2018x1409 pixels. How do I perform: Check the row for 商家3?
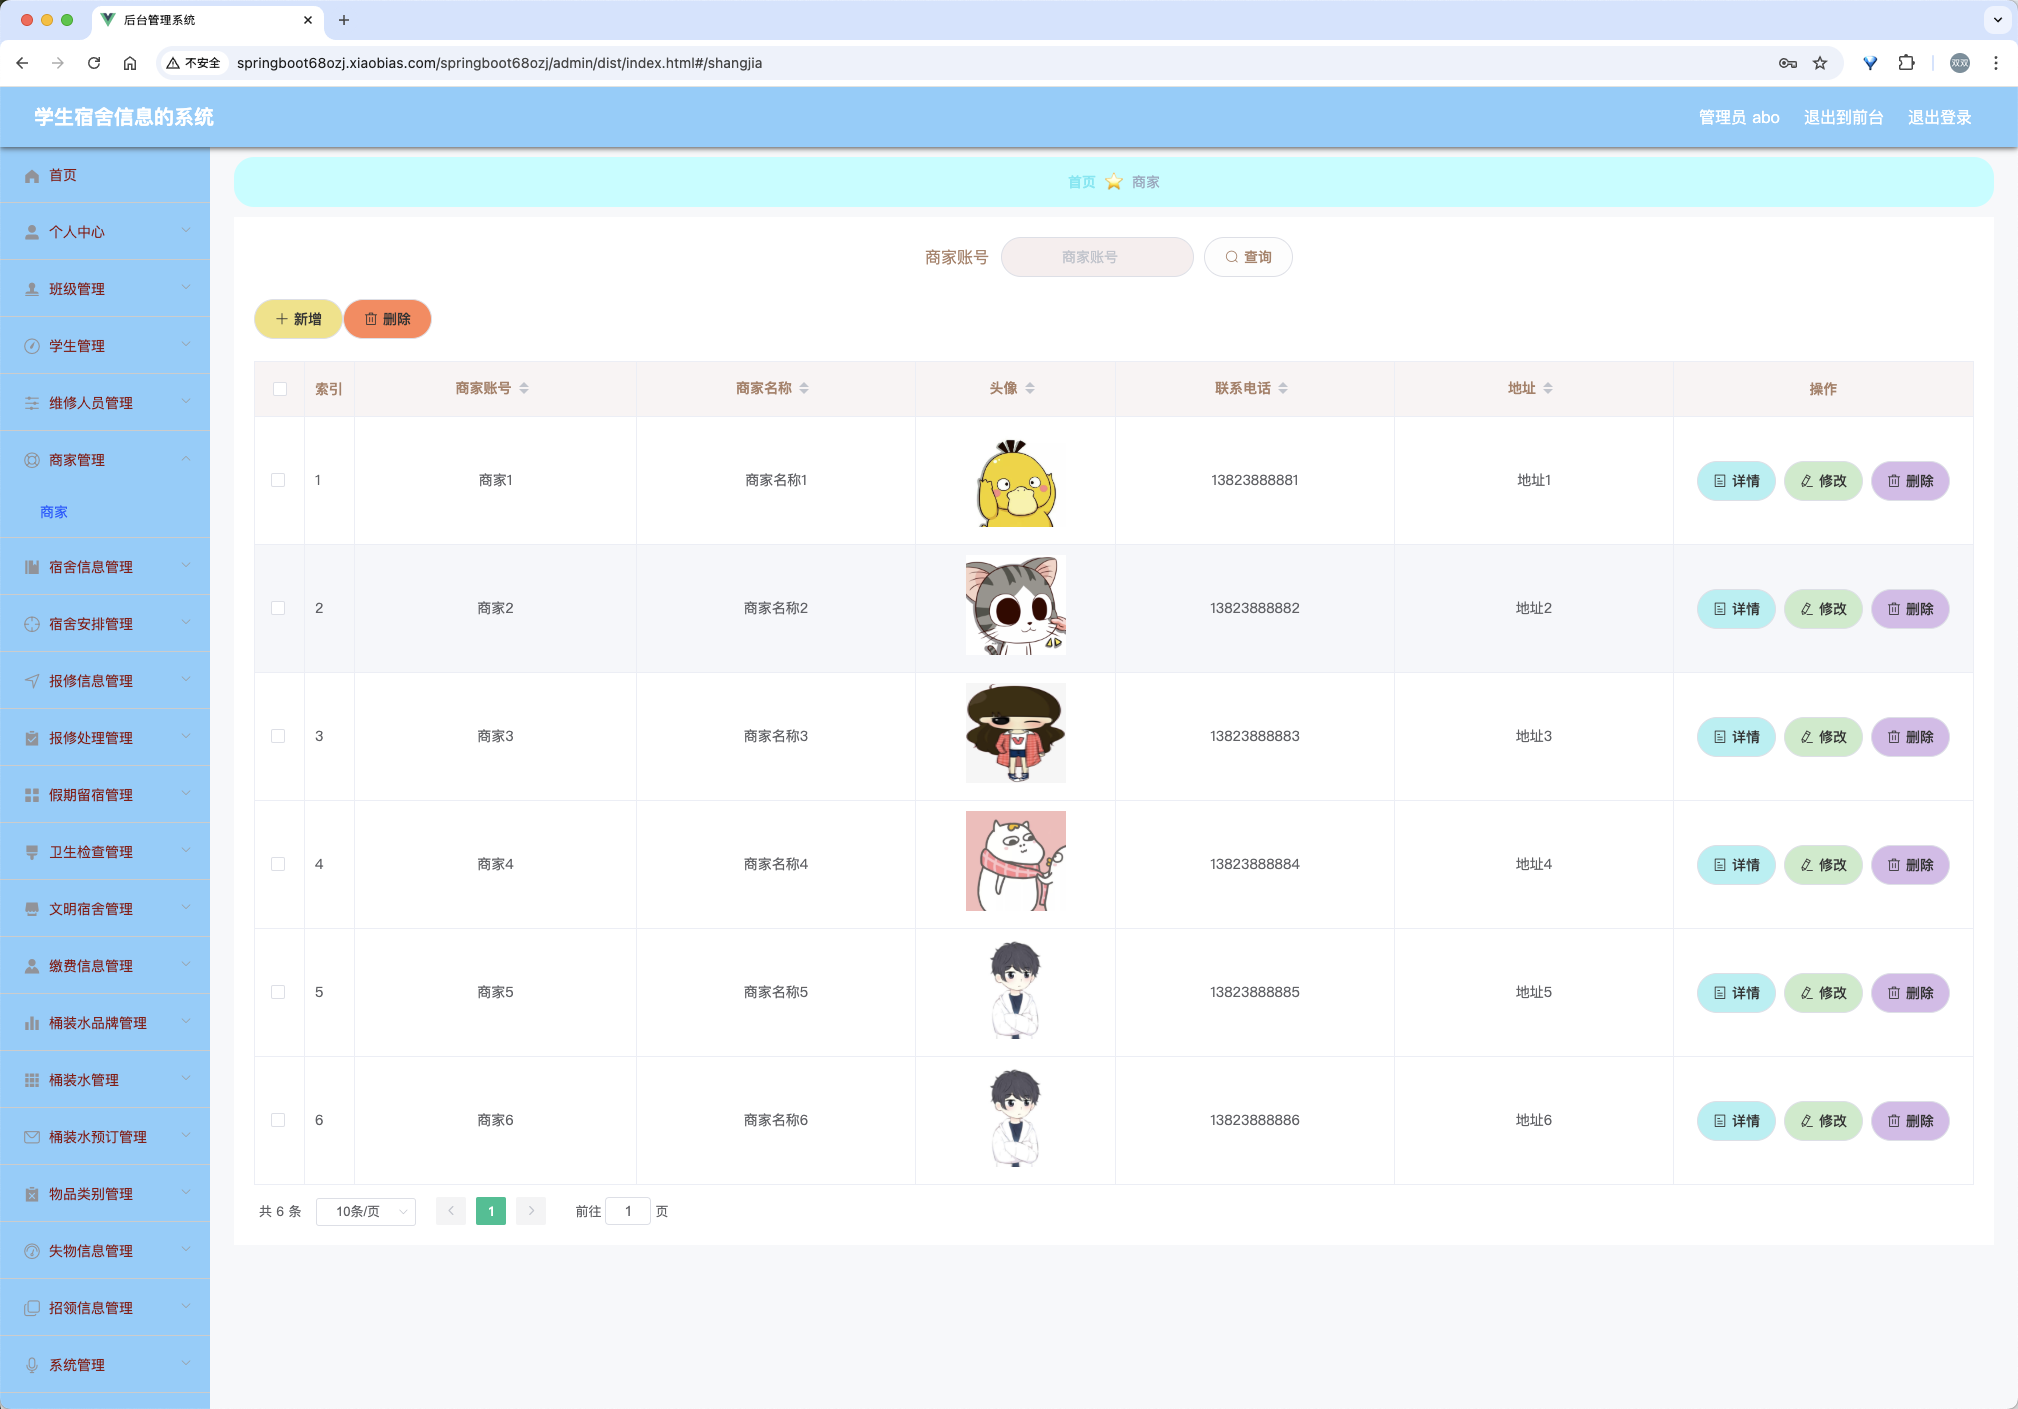click(278, 737)
